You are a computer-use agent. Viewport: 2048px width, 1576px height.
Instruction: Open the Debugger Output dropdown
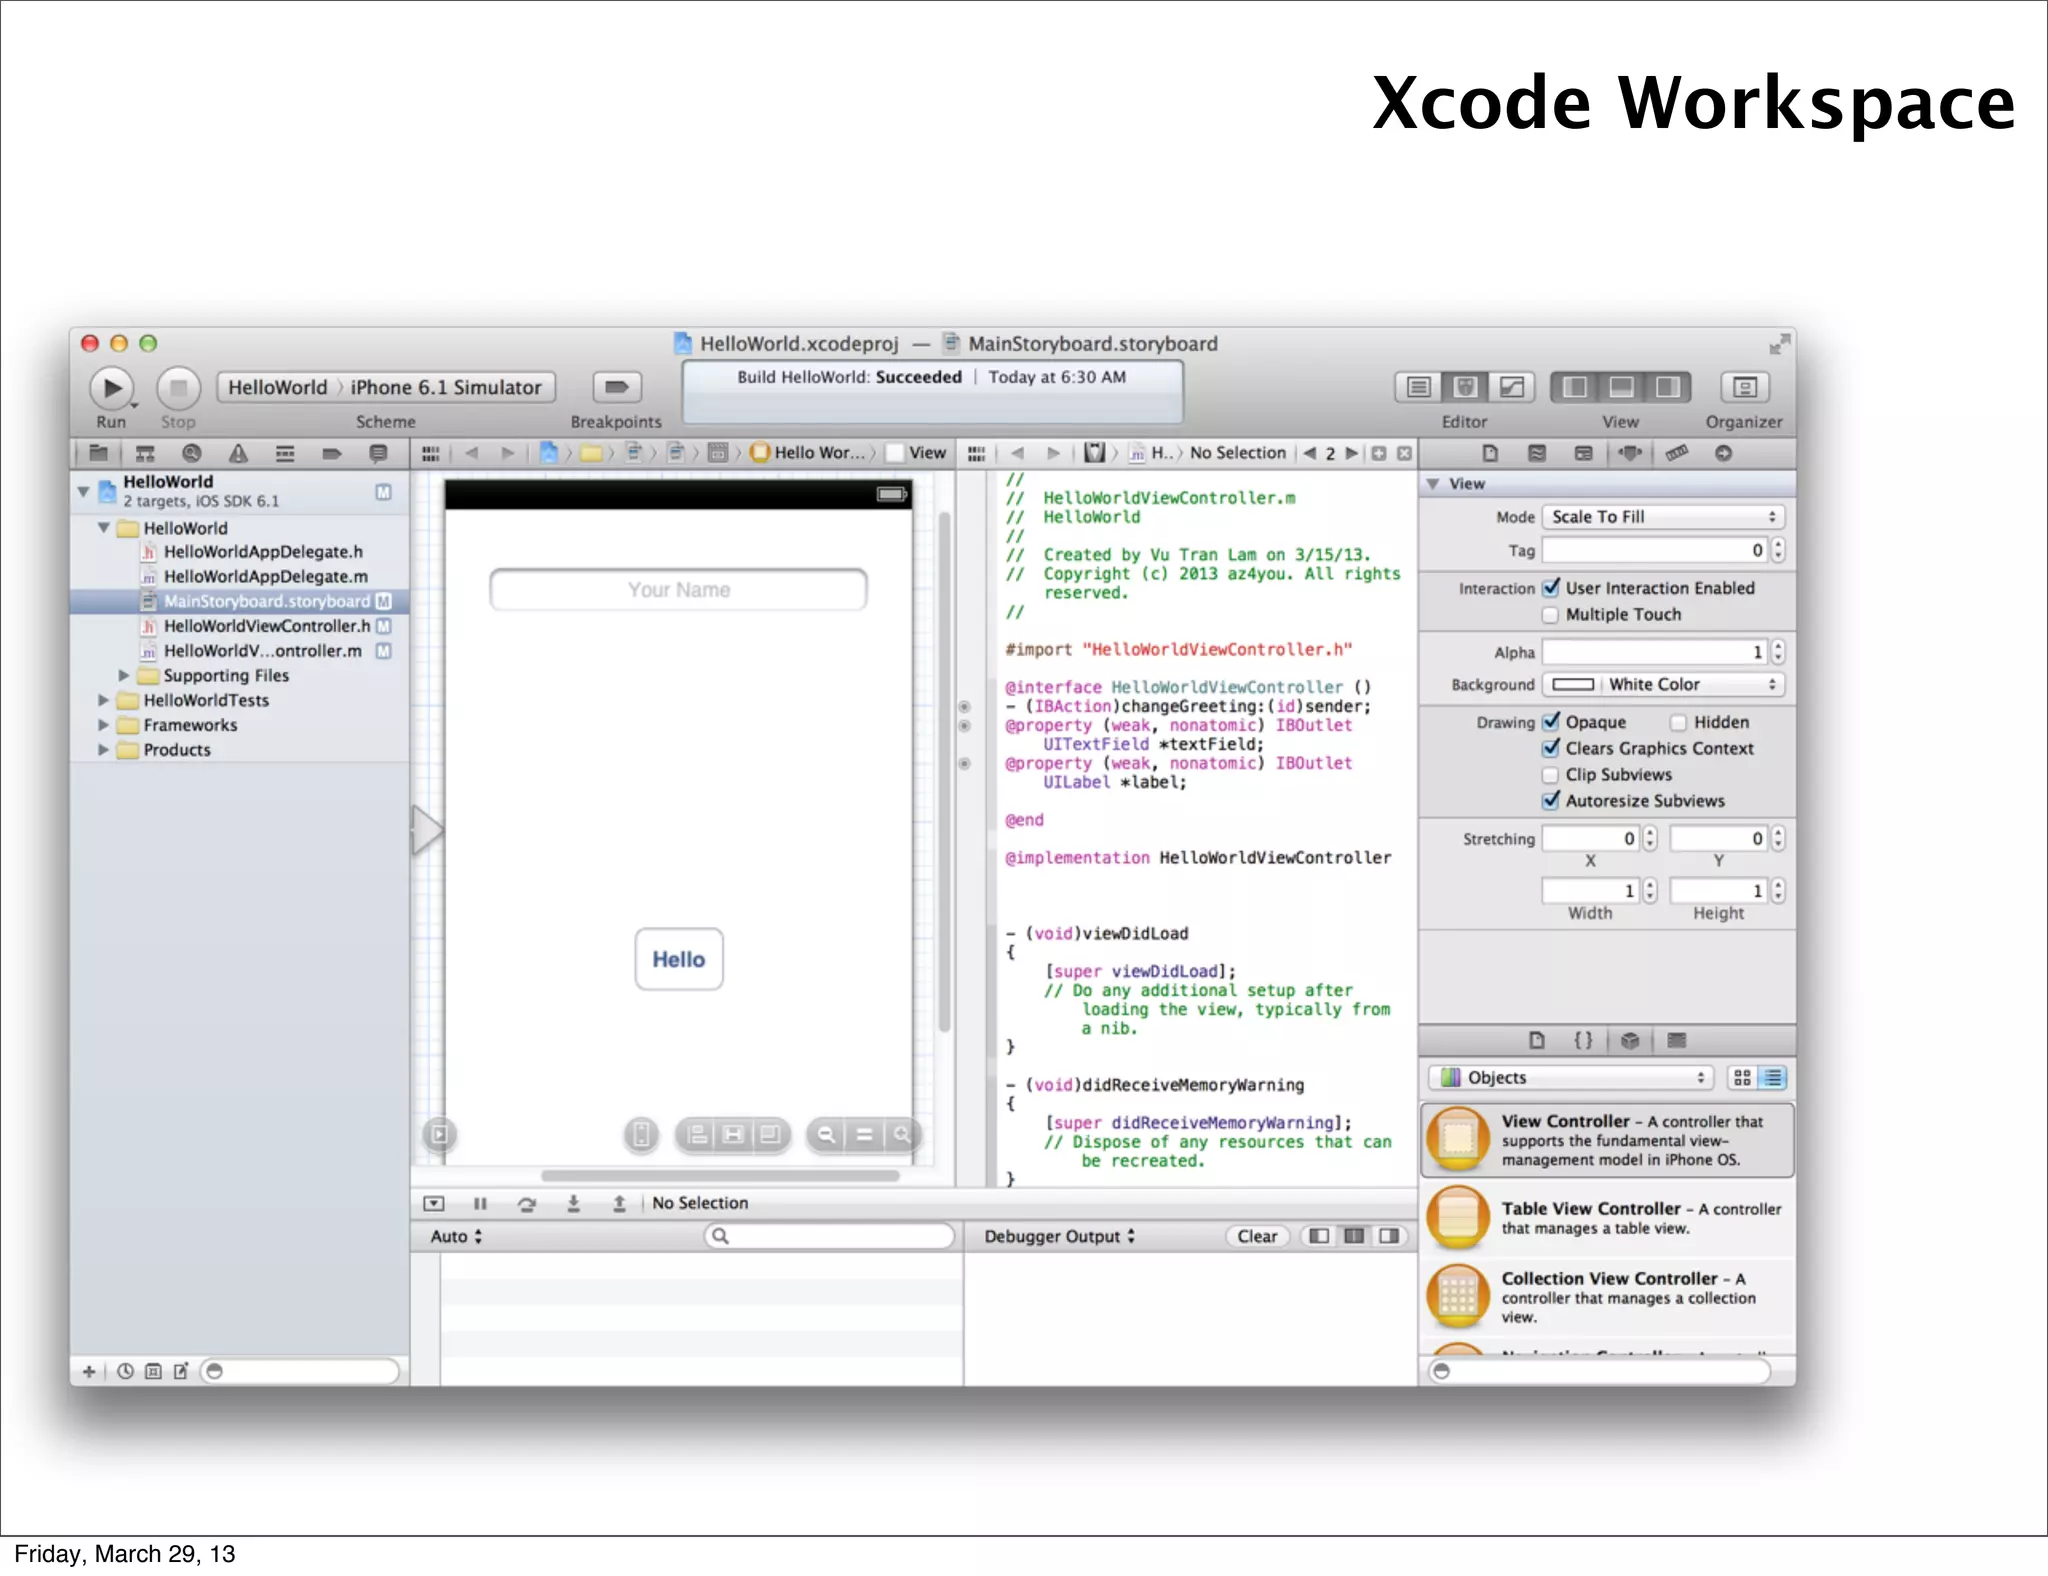coord(1059,1236)
